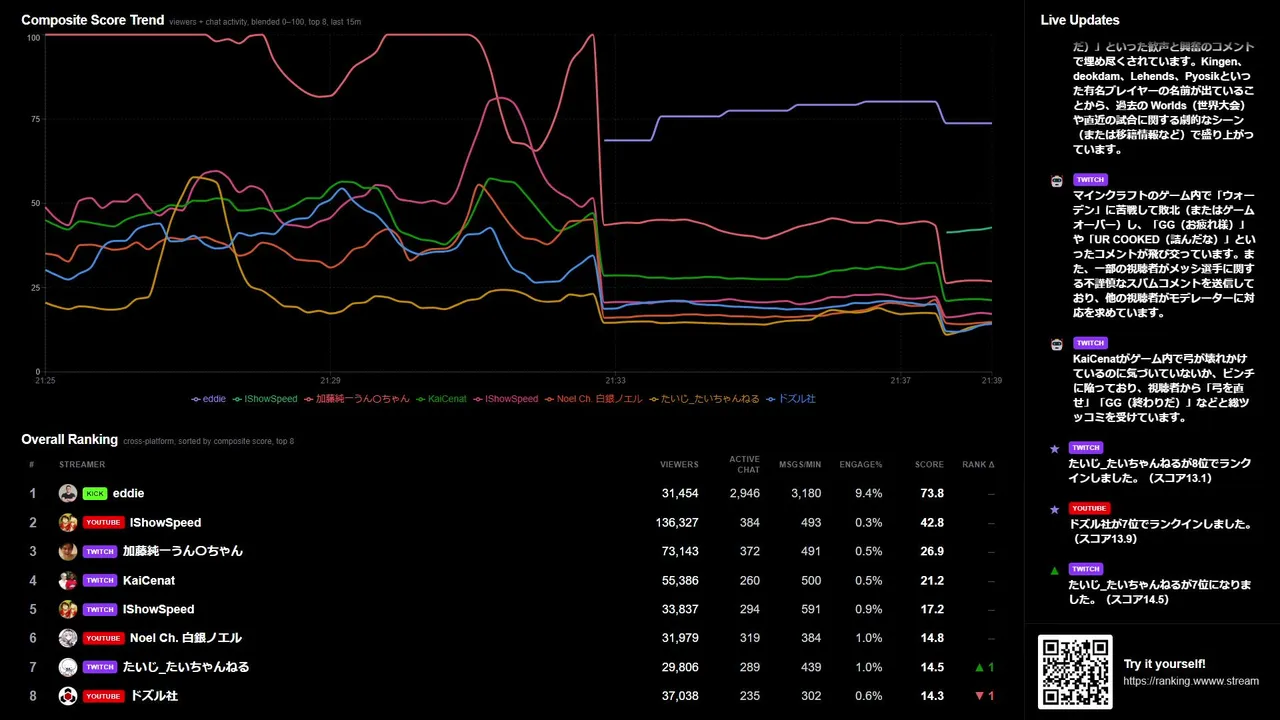Click the 37,038 viewers value
The height and width of the screenshot is (720, 1280).
680,697
